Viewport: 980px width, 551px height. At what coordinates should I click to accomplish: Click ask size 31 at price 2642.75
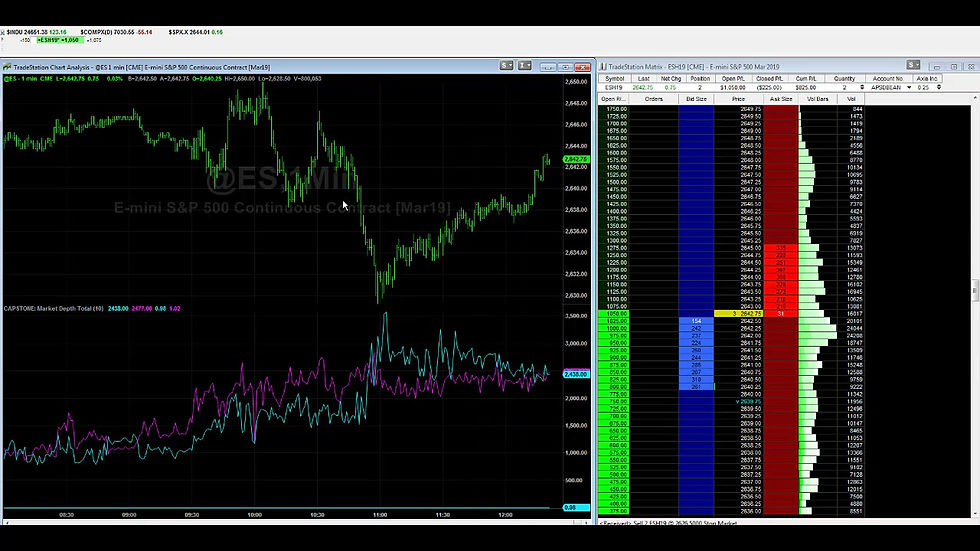tap(781, 314)
